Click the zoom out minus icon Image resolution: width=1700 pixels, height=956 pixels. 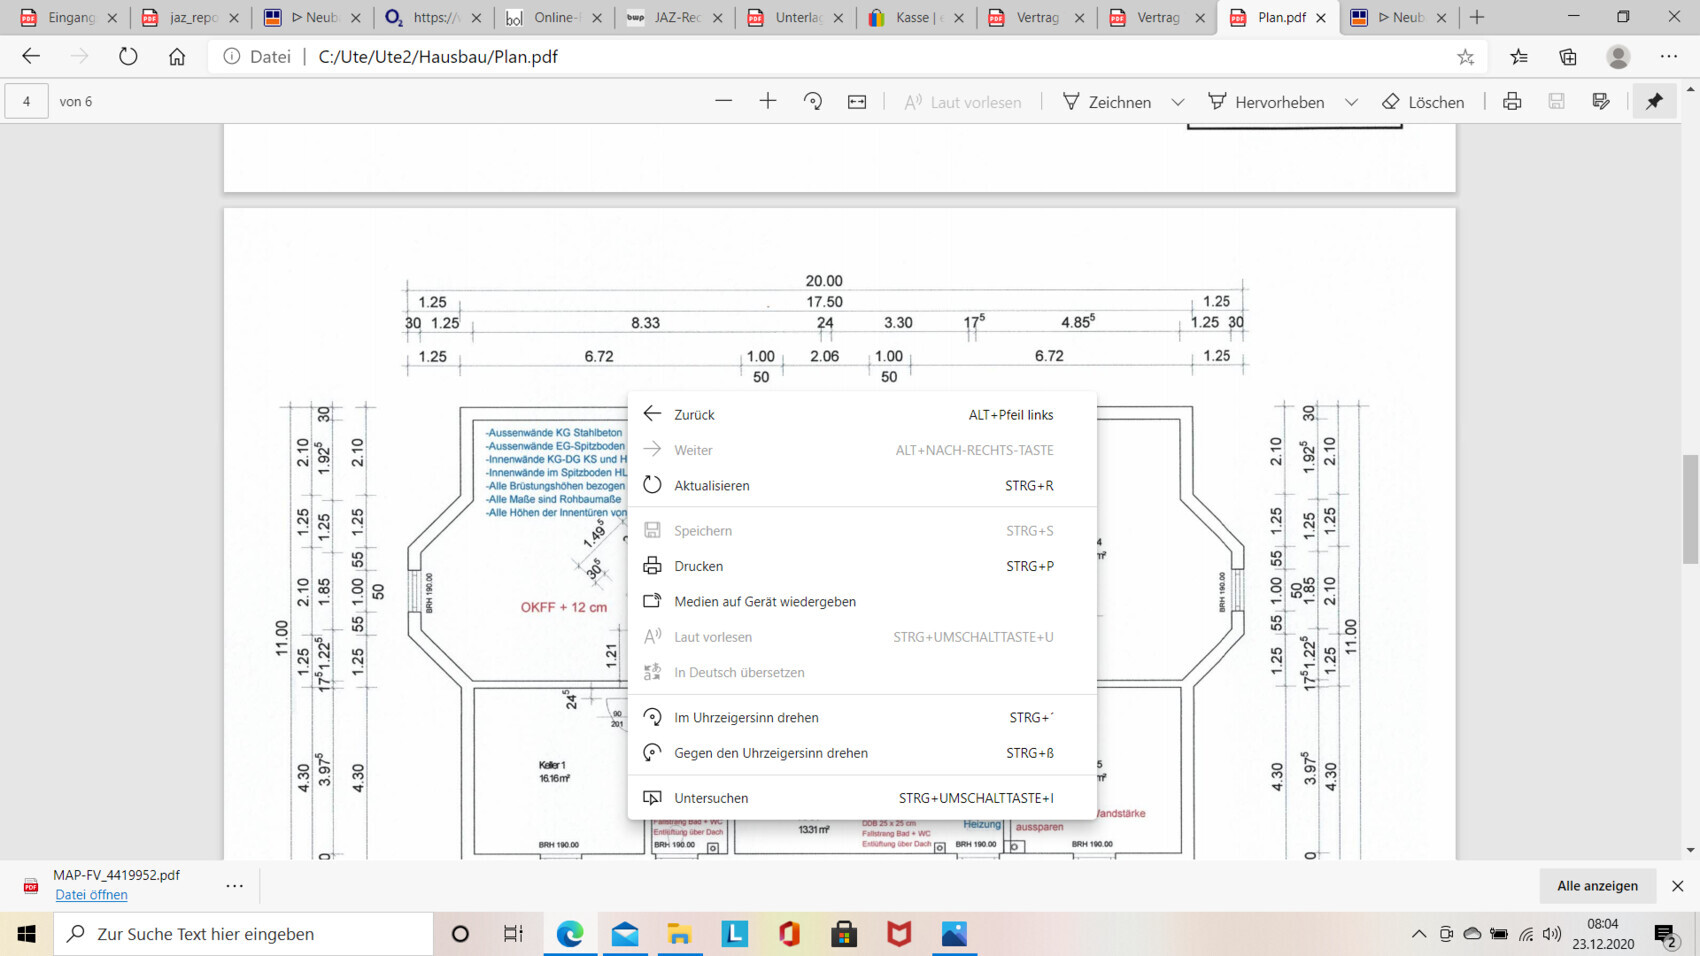723,101
